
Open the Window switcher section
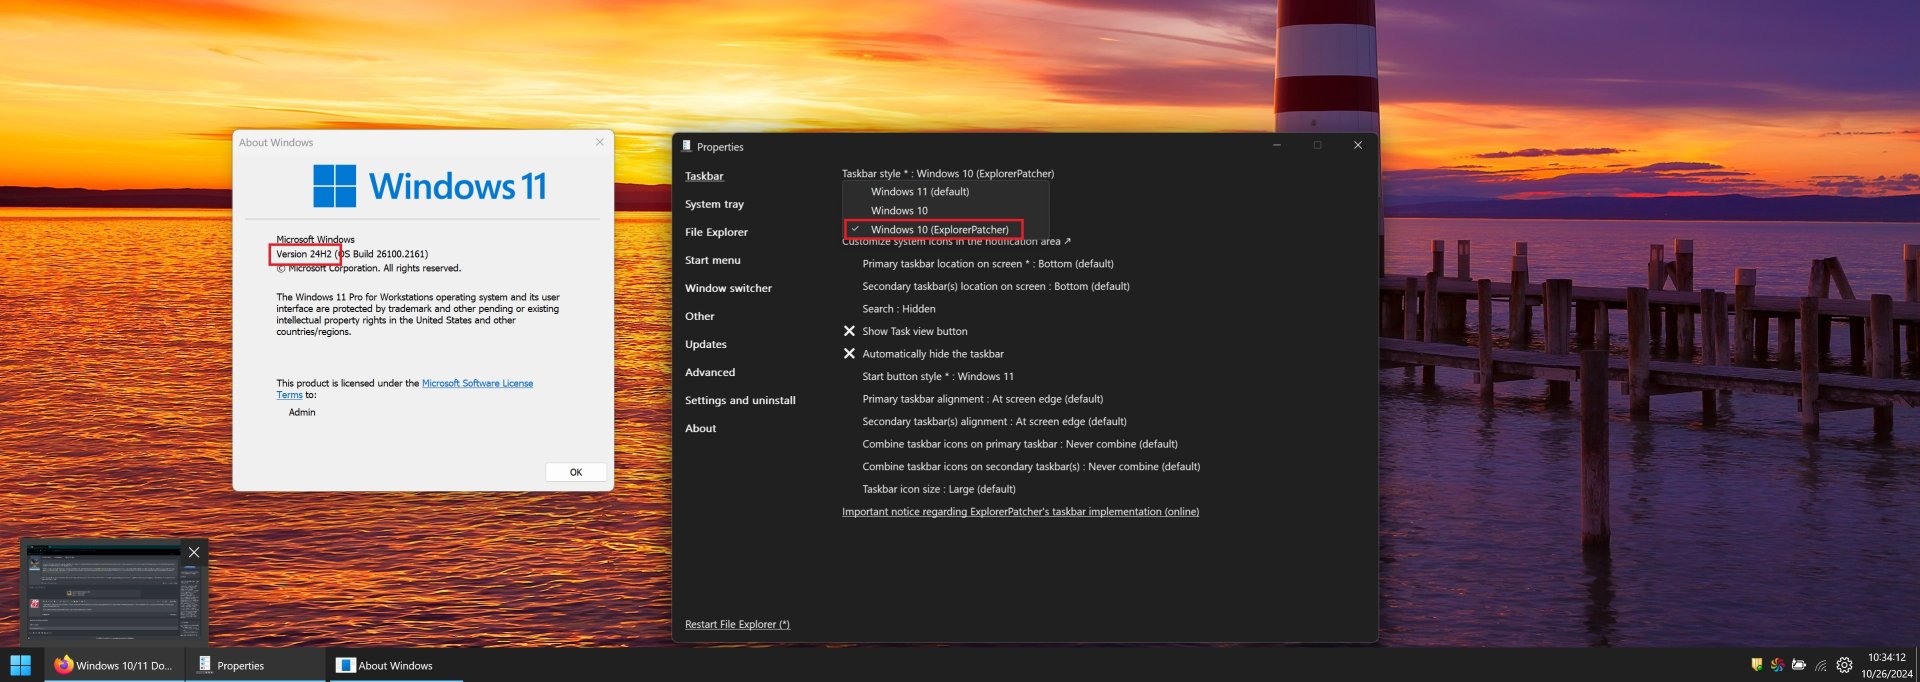[728, 288]
